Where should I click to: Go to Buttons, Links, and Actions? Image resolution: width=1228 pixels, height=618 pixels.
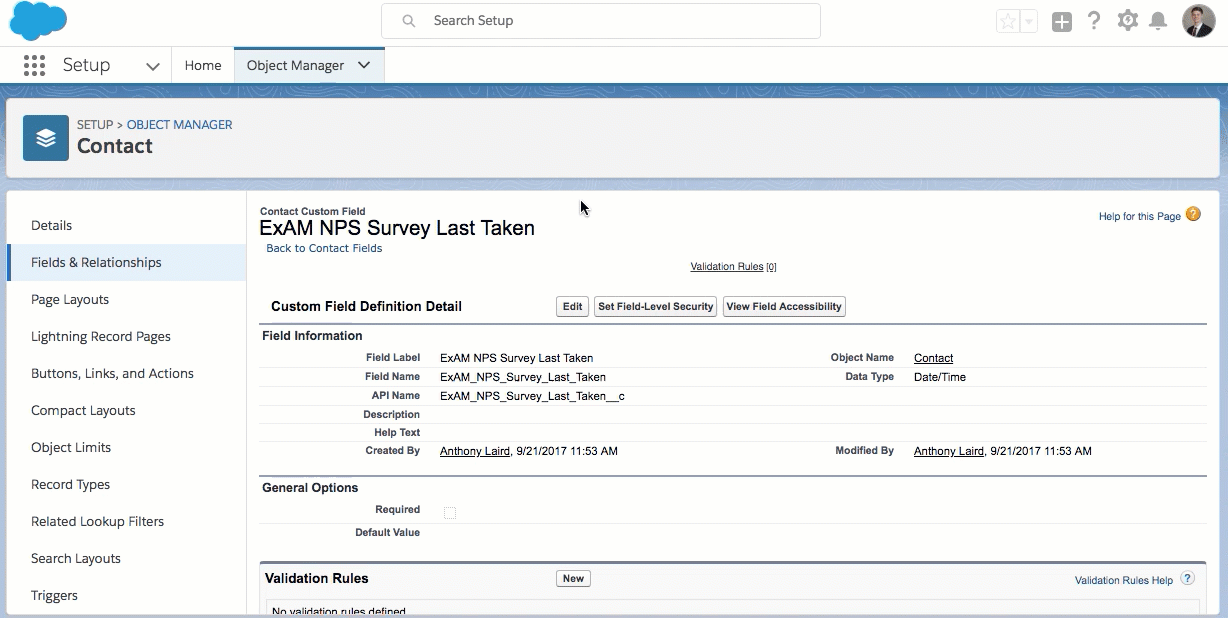126,373
